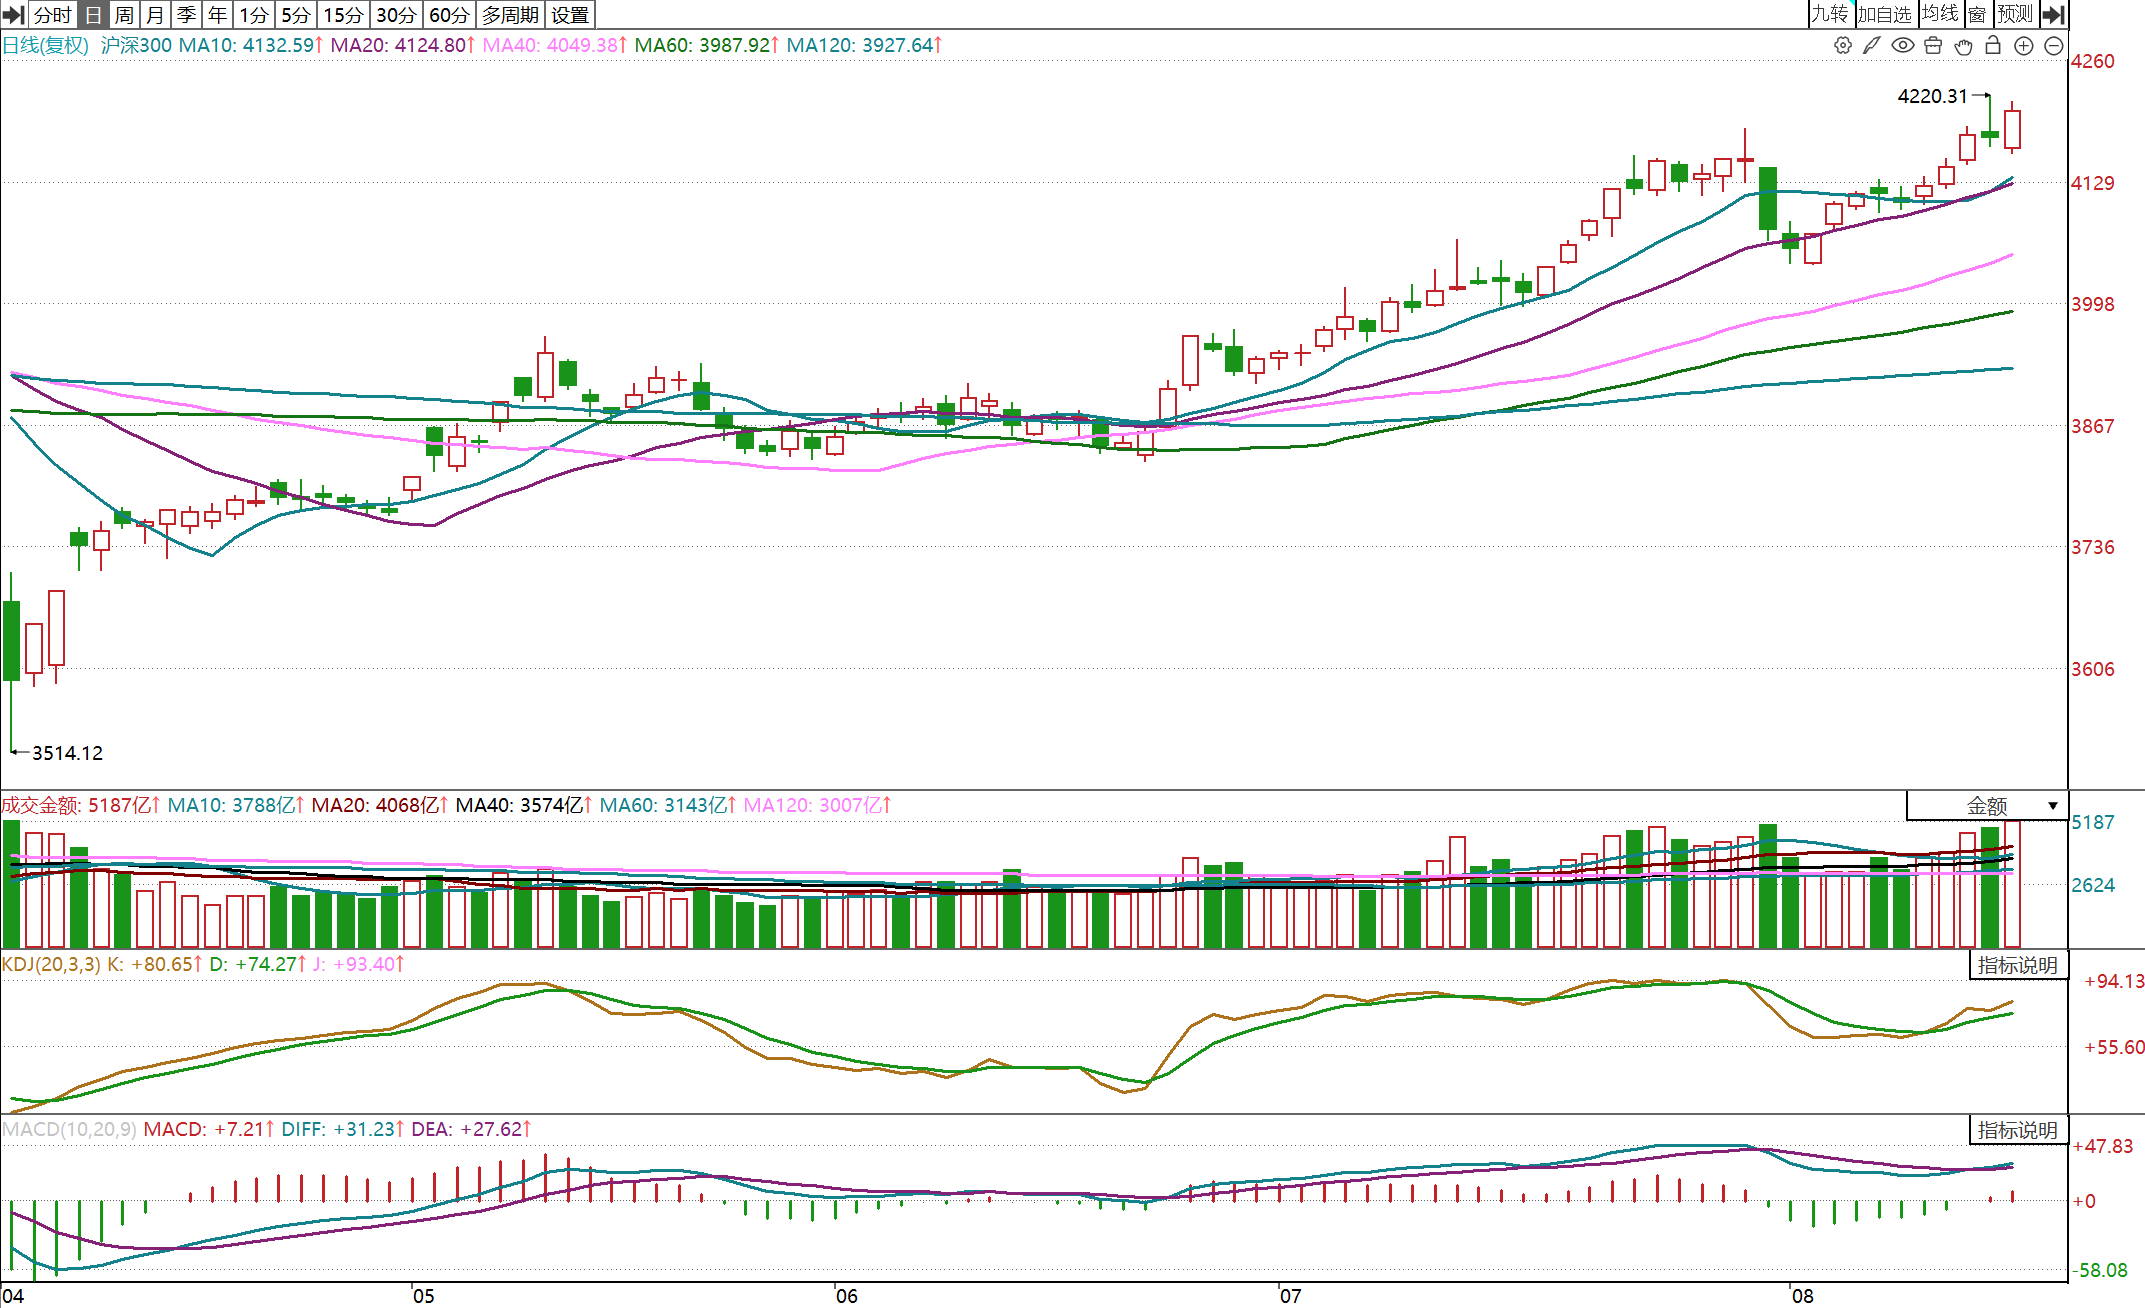
Task: Click the 4220.31 high price marker
Action: [x=1932, y=96]
